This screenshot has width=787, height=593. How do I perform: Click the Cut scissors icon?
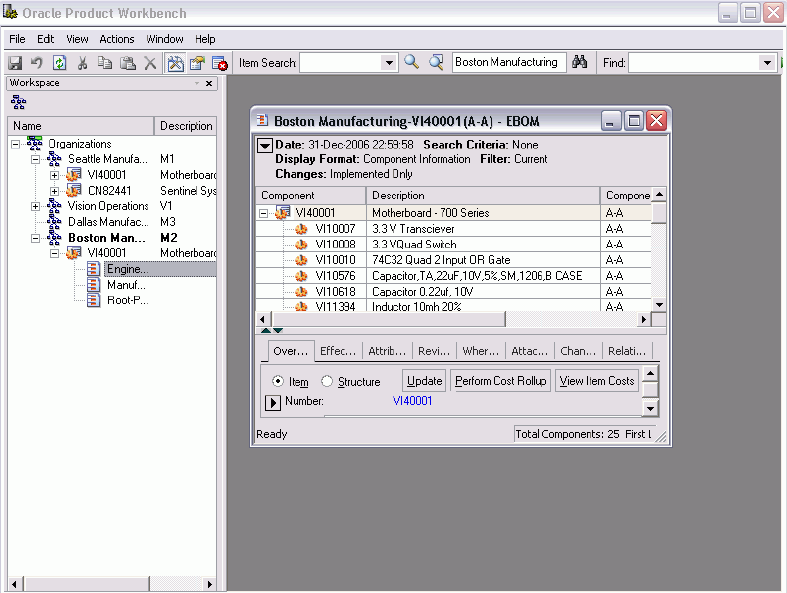[x=82, y=63]
